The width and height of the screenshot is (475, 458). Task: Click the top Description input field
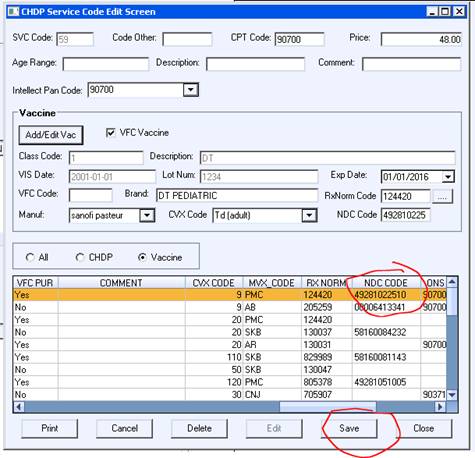255,64
